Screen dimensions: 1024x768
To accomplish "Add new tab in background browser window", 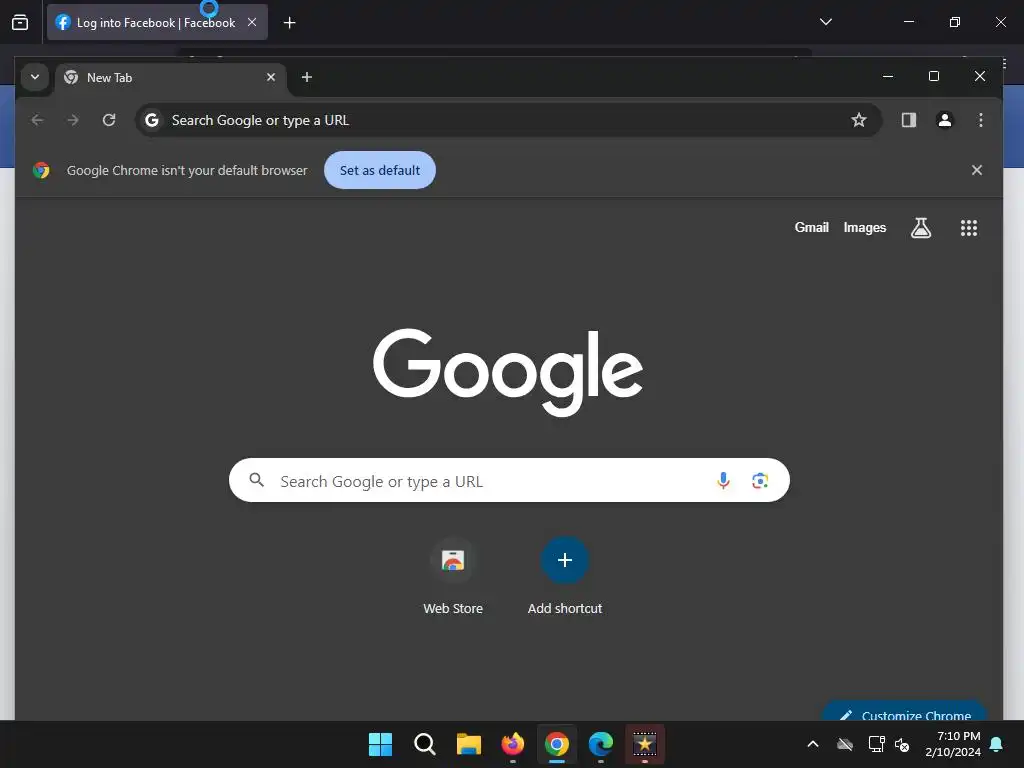I will [289, 23].
